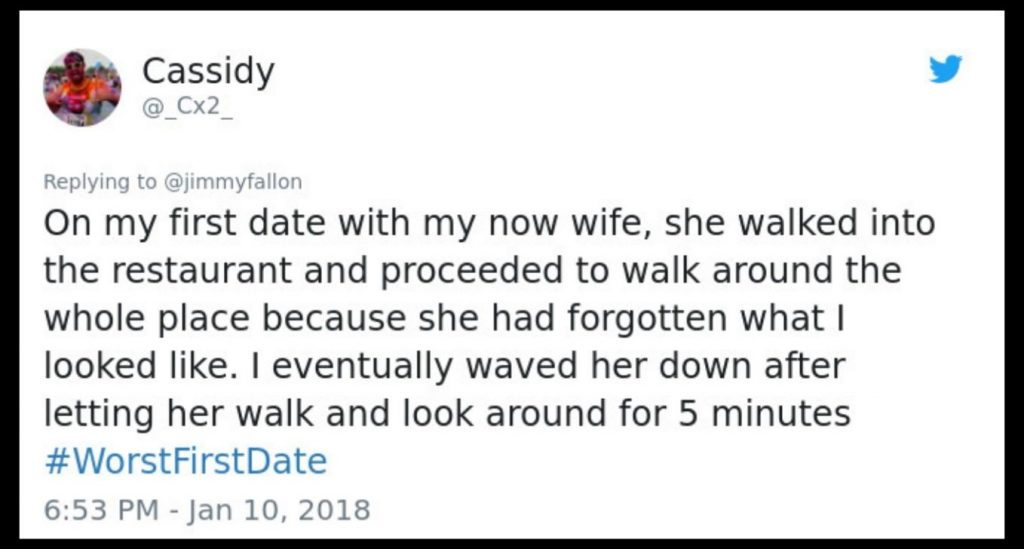Click 'looked like.' at fourth line start

[x=140, y=366]
